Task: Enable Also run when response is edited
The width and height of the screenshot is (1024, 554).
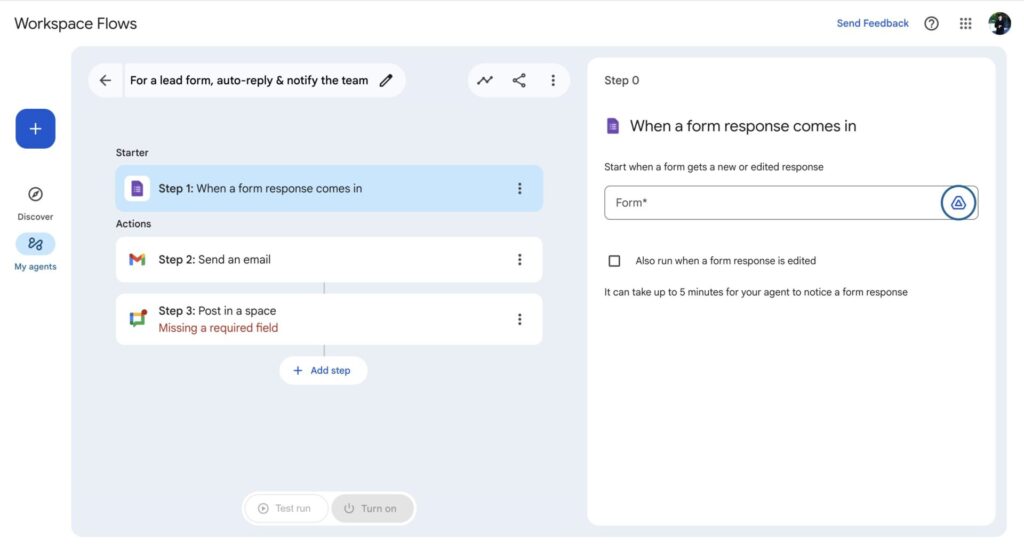Action: (614, 261)
